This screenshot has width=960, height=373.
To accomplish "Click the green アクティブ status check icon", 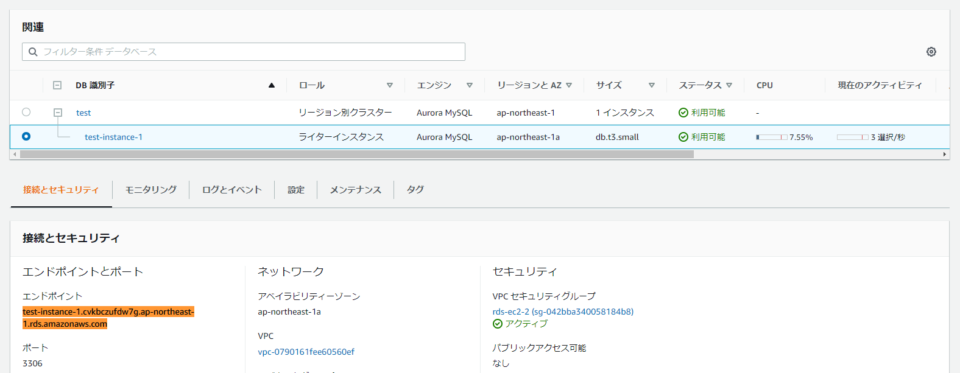I will pyautogui.click(x=497, y=323).
